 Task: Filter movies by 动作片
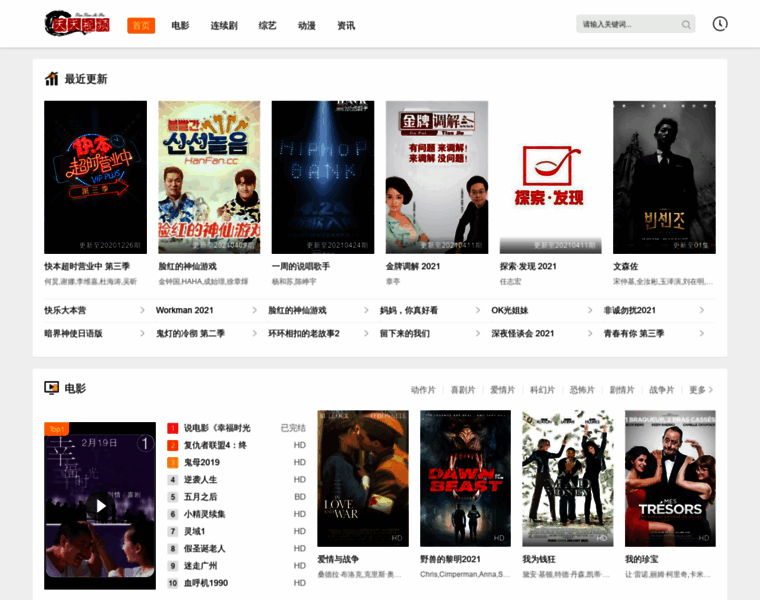423,390
